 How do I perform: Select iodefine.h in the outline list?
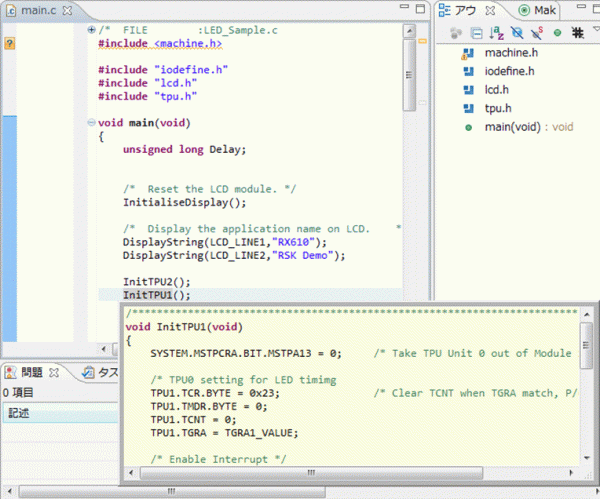509,71
